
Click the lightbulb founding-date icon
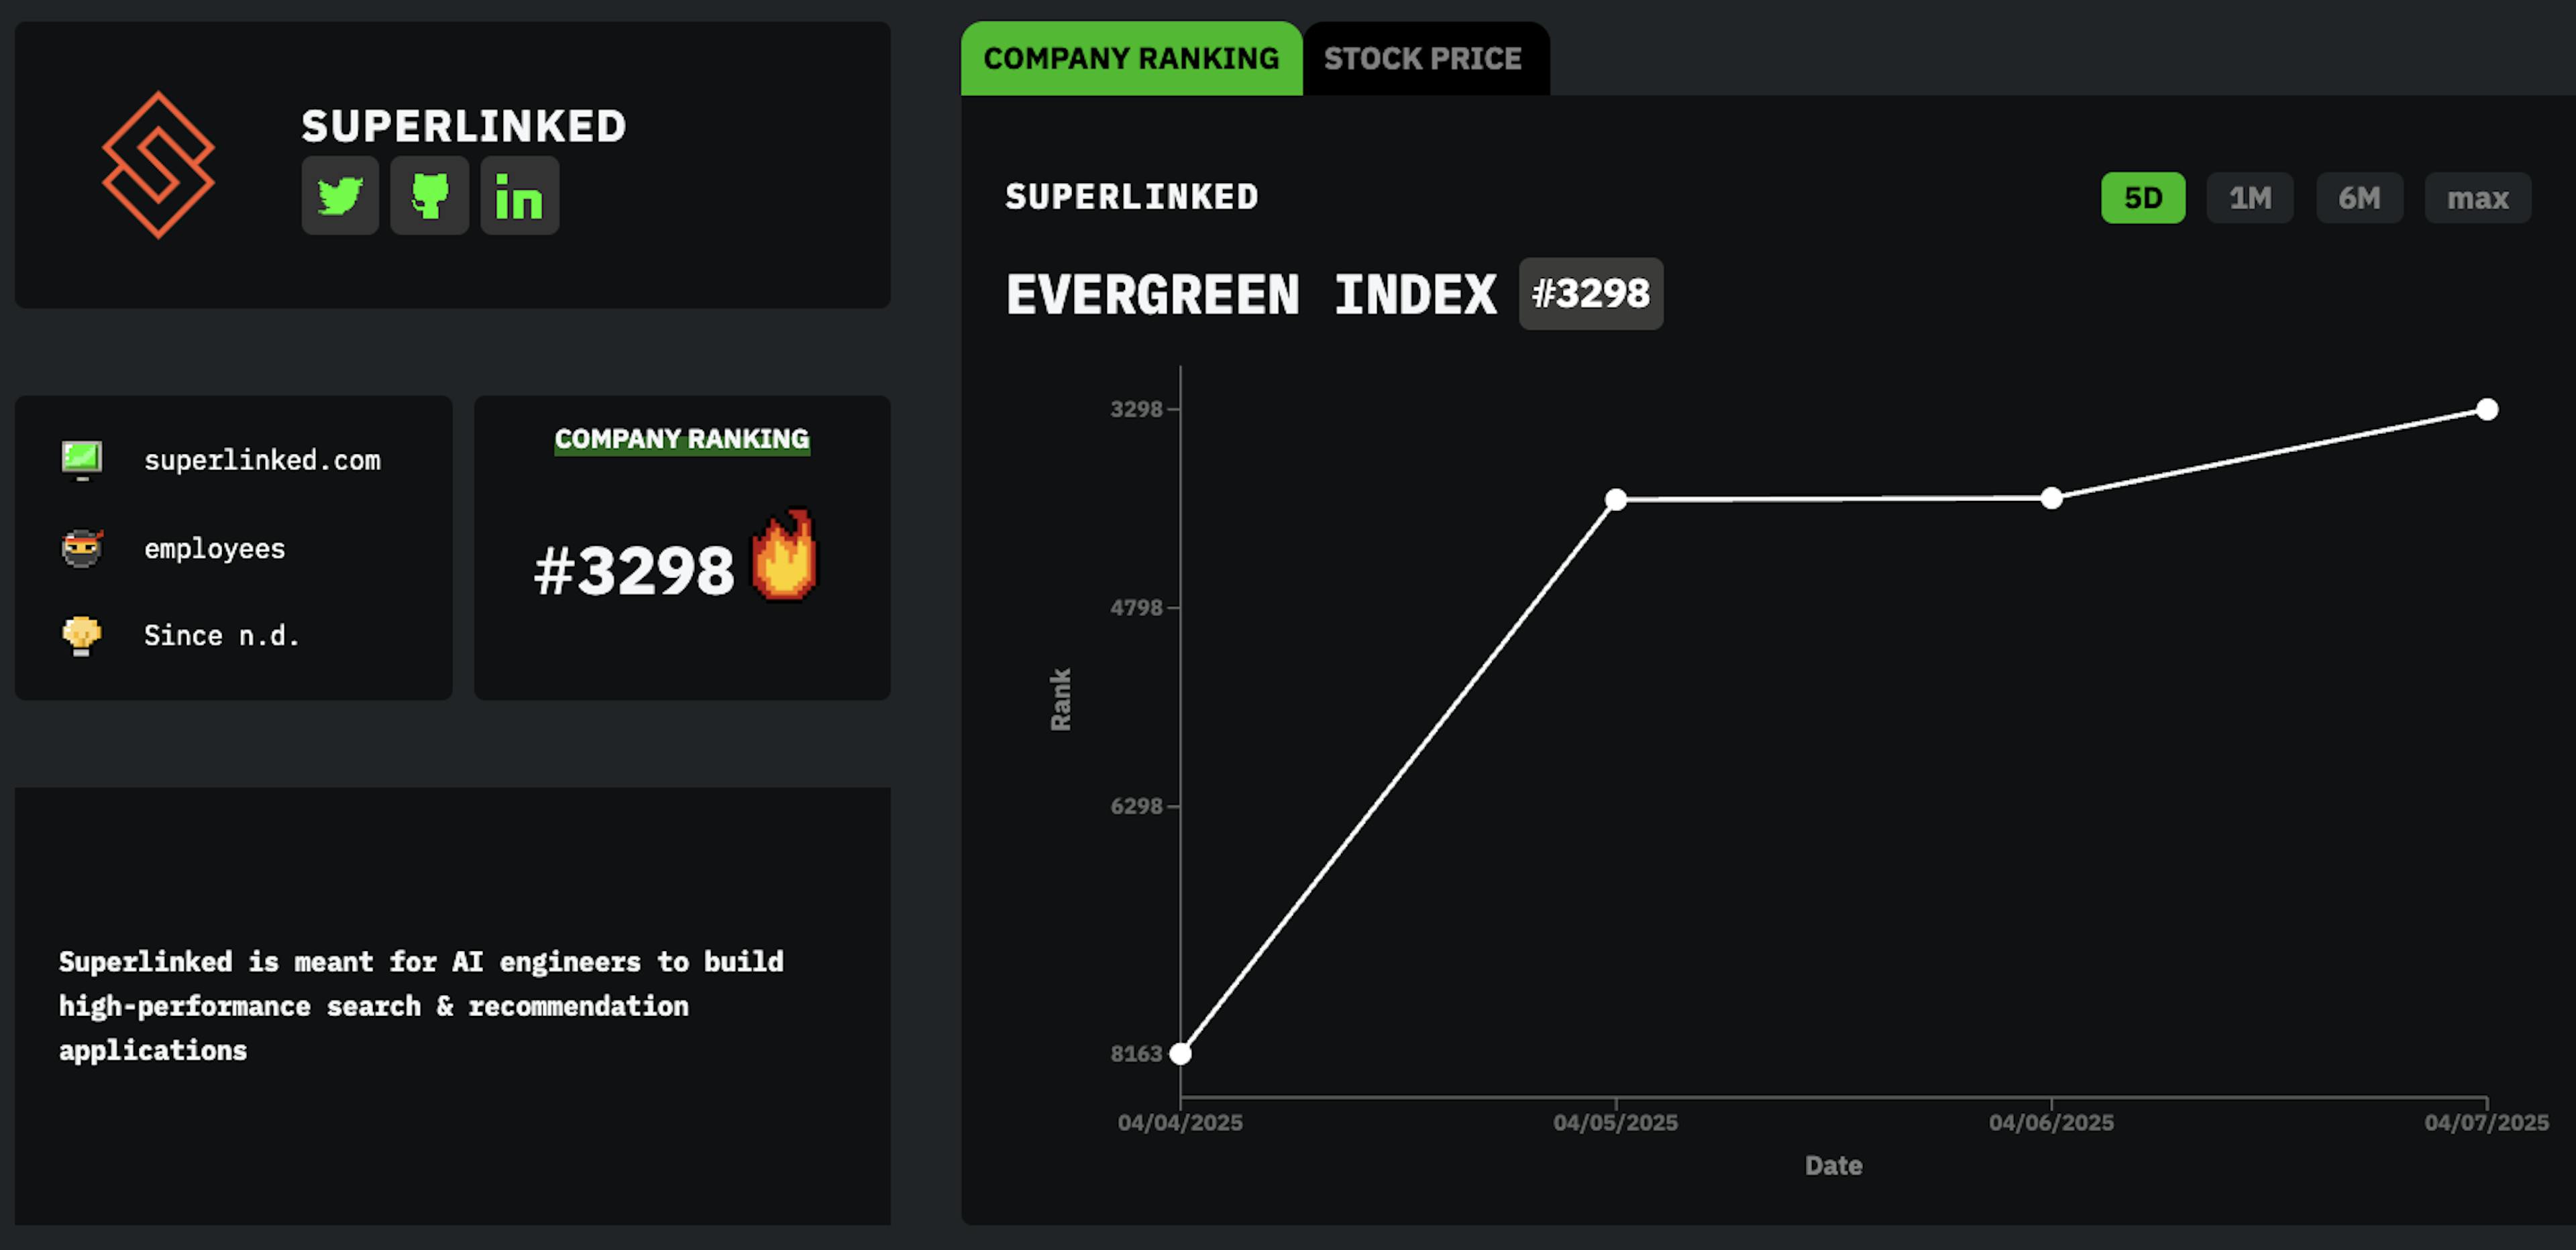(x=82, y=635)
